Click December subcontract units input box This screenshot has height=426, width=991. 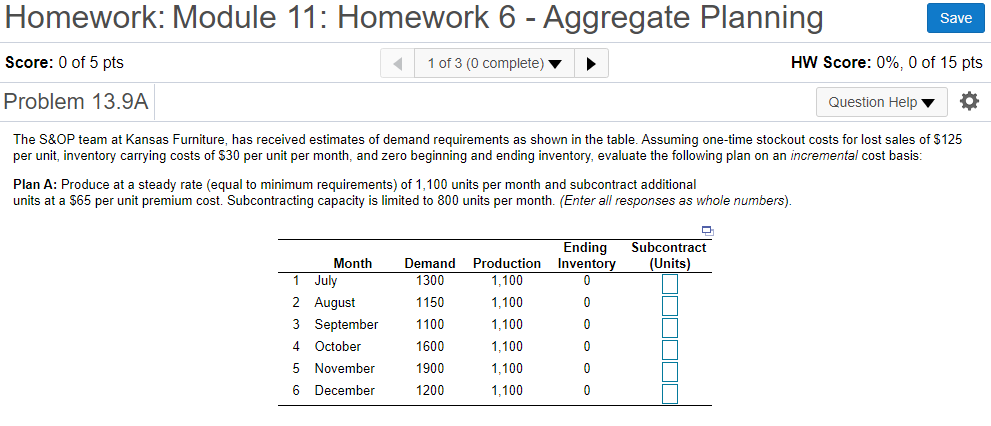pos(670,394)
